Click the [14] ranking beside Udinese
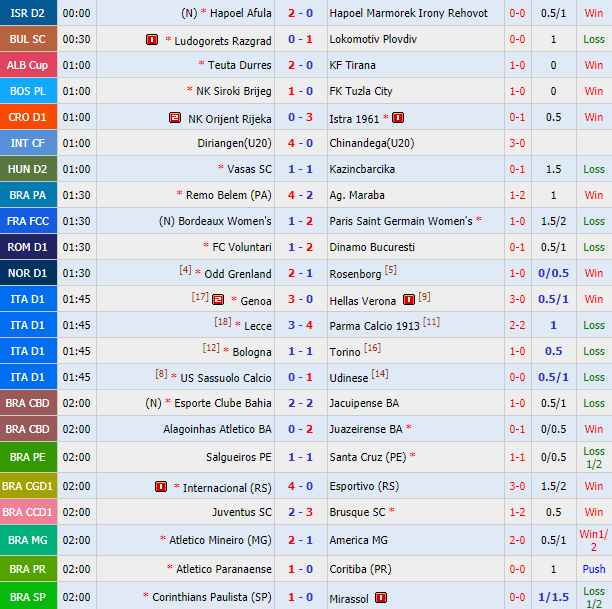Viewport: 612px width, 609px height. (x=380, y=374)
